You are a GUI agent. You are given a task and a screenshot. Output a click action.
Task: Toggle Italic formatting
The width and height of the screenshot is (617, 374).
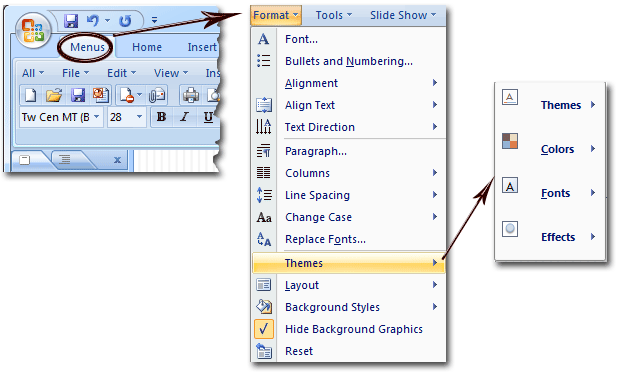[x=184, y=117]
